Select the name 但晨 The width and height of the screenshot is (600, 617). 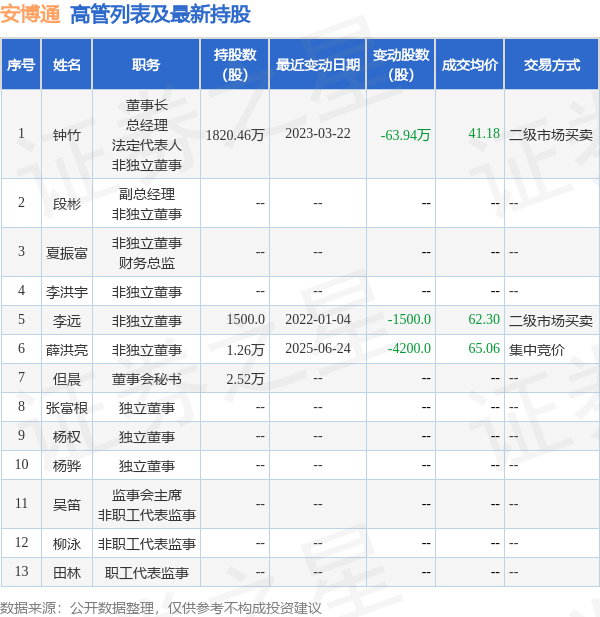coord(67,379)
